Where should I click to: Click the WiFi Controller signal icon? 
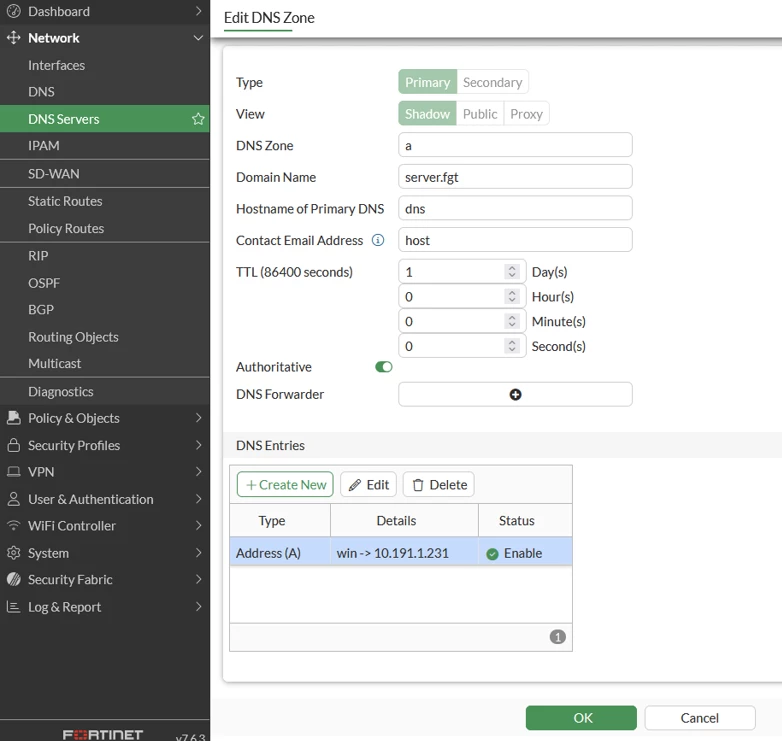click(x=14, y=526)
